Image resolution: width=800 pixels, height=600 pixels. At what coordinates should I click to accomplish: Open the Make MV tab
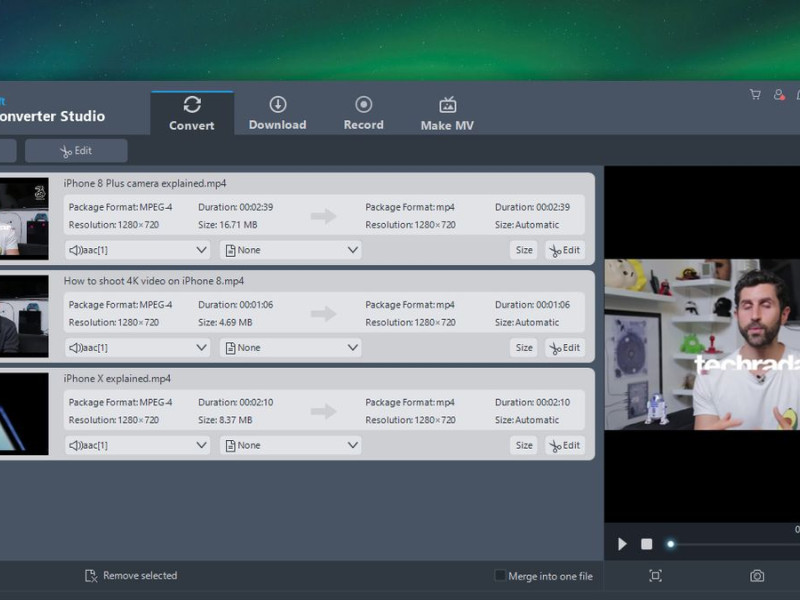[x=447, y=113]
